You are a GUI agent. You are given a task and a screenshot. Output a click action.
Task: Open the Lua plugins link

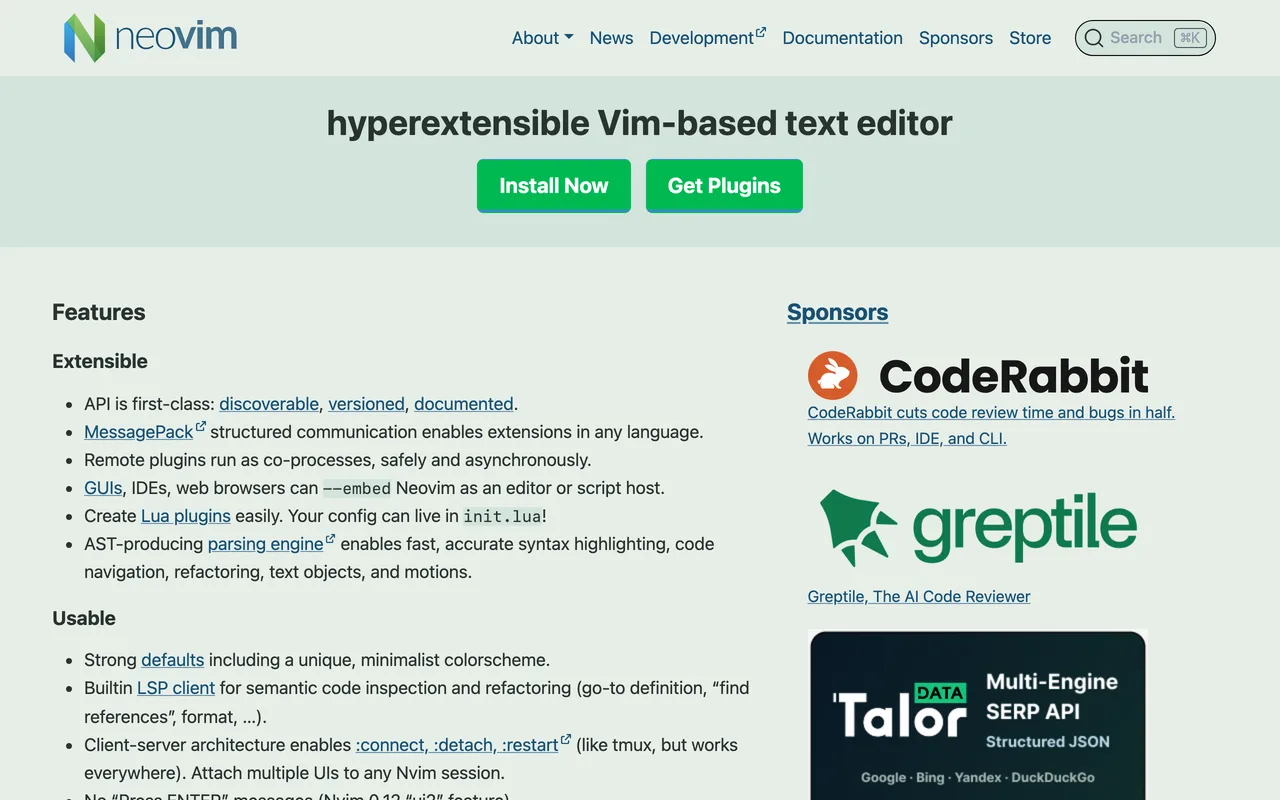(186, 516)
